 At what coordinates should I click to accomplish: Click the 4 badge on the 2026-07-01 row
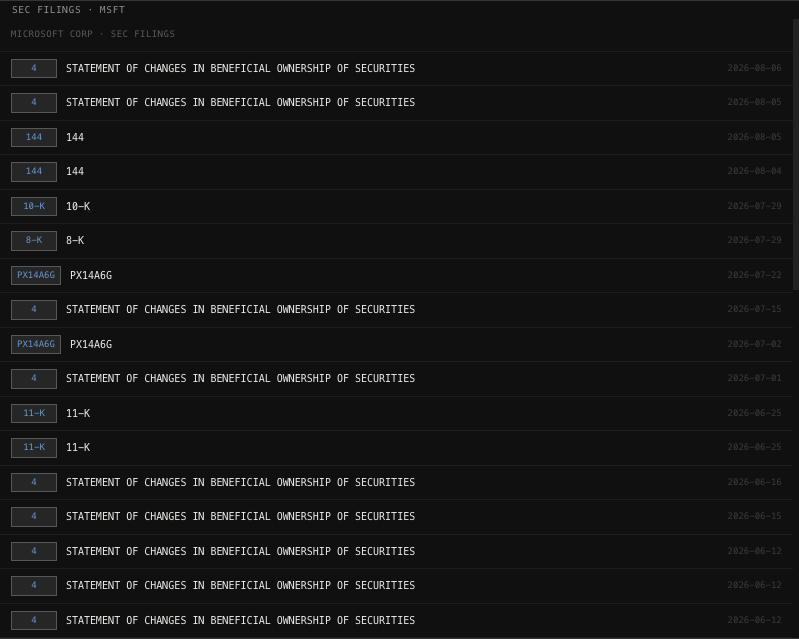[34, 378]
